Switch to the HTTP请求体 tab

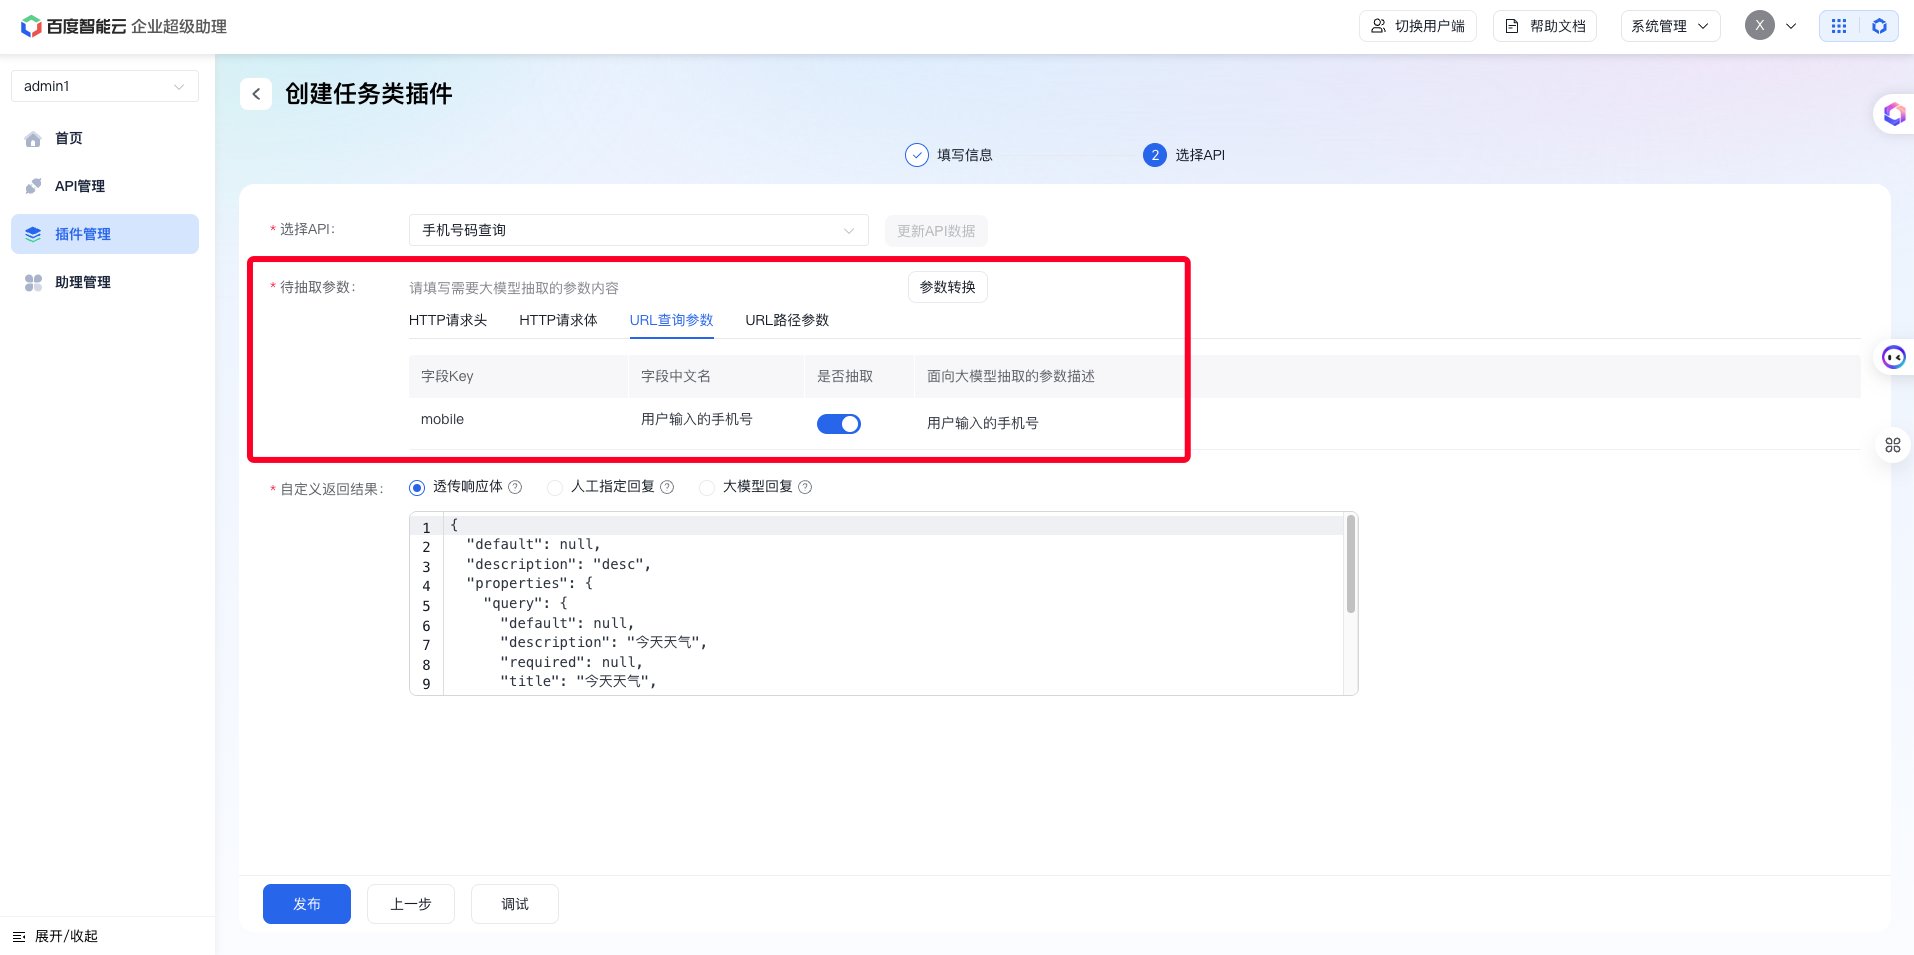tap(558, 320)
